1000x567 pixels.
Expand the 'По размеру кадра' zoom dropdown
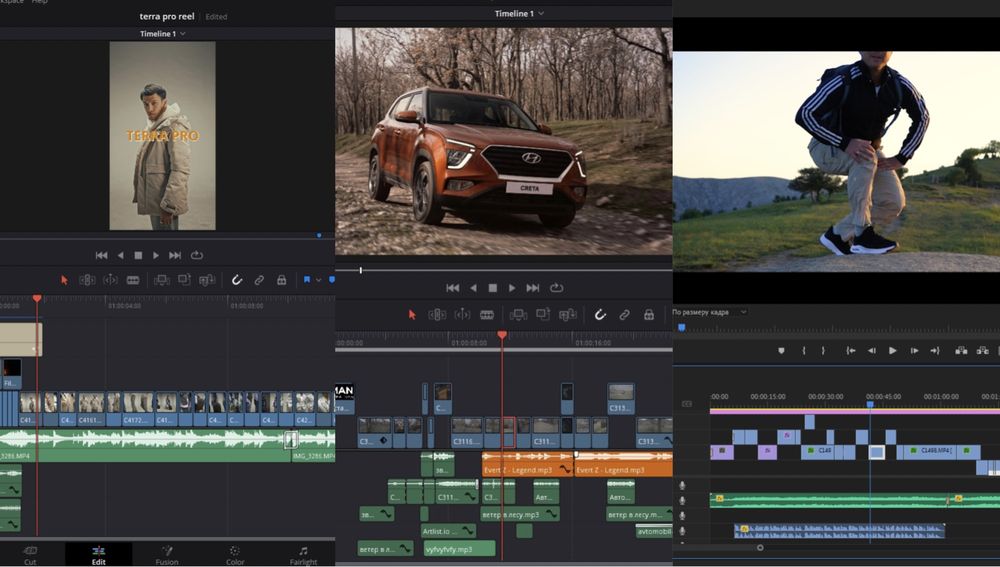pyautogui.click(x=709, y=312)
